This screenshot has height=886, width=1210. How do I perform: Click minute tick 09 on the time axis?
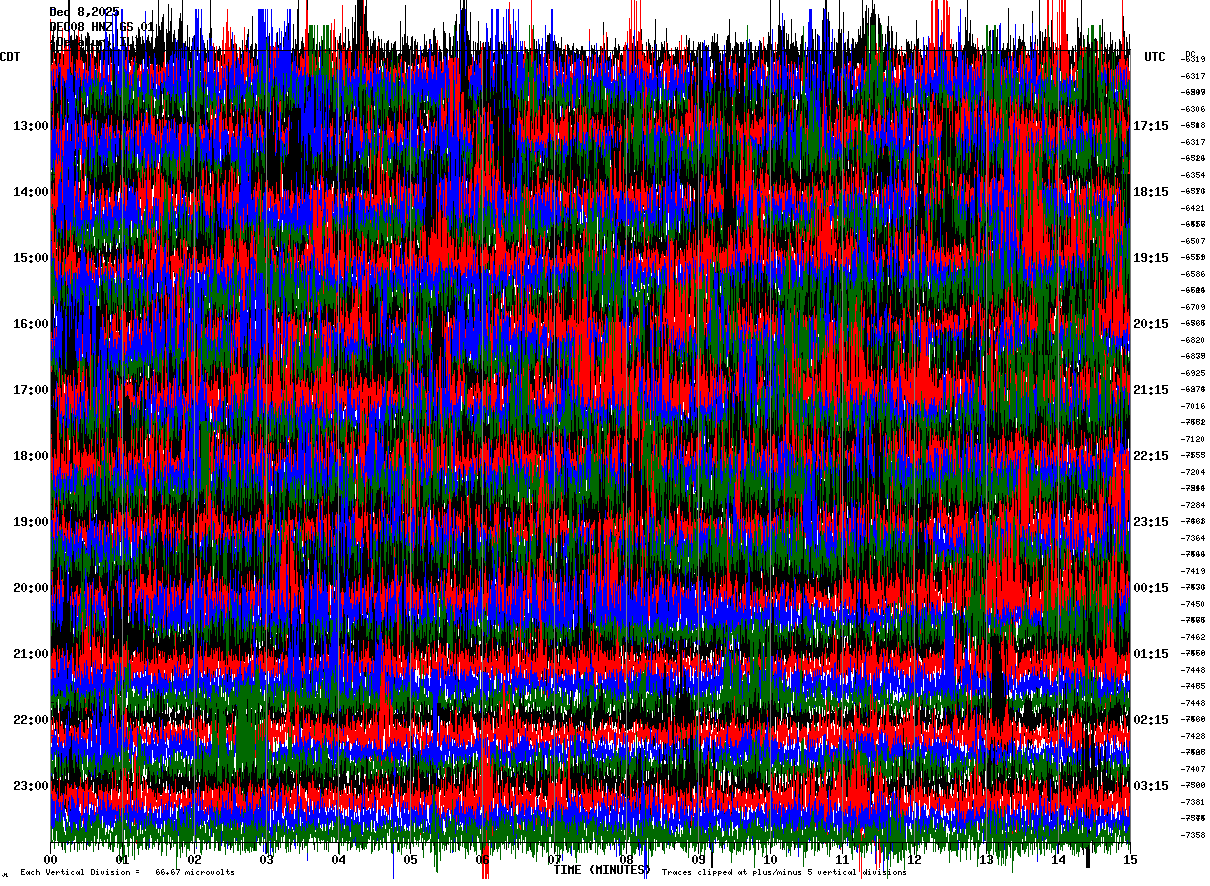[698, 860]
